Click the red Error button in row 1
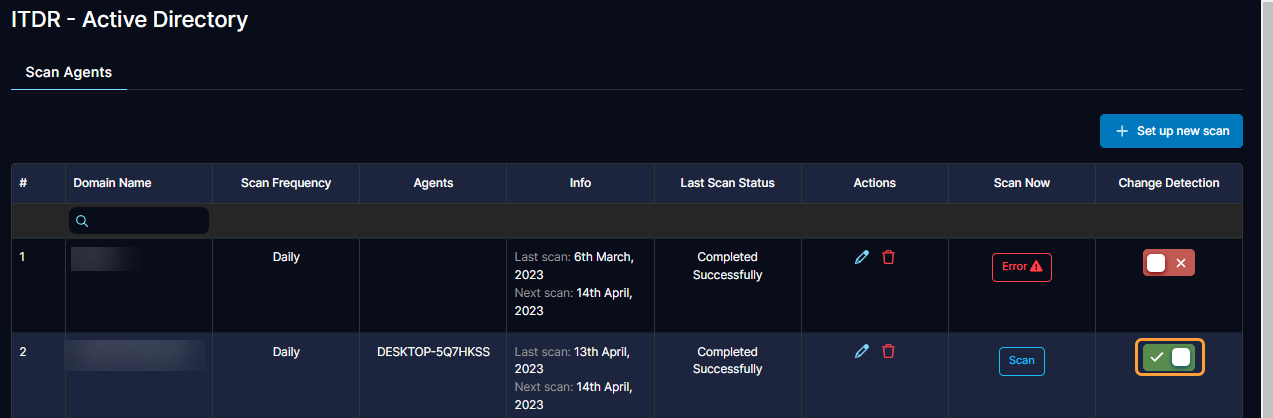 1021,267
